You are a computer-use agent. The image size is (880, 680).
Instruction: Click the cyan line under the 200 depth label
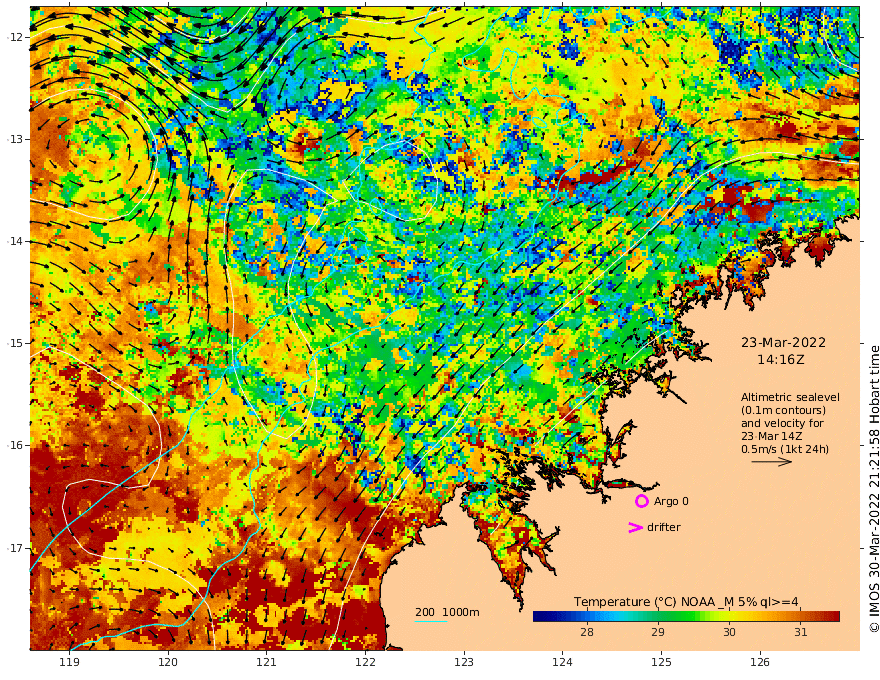(x=430, y=621)
